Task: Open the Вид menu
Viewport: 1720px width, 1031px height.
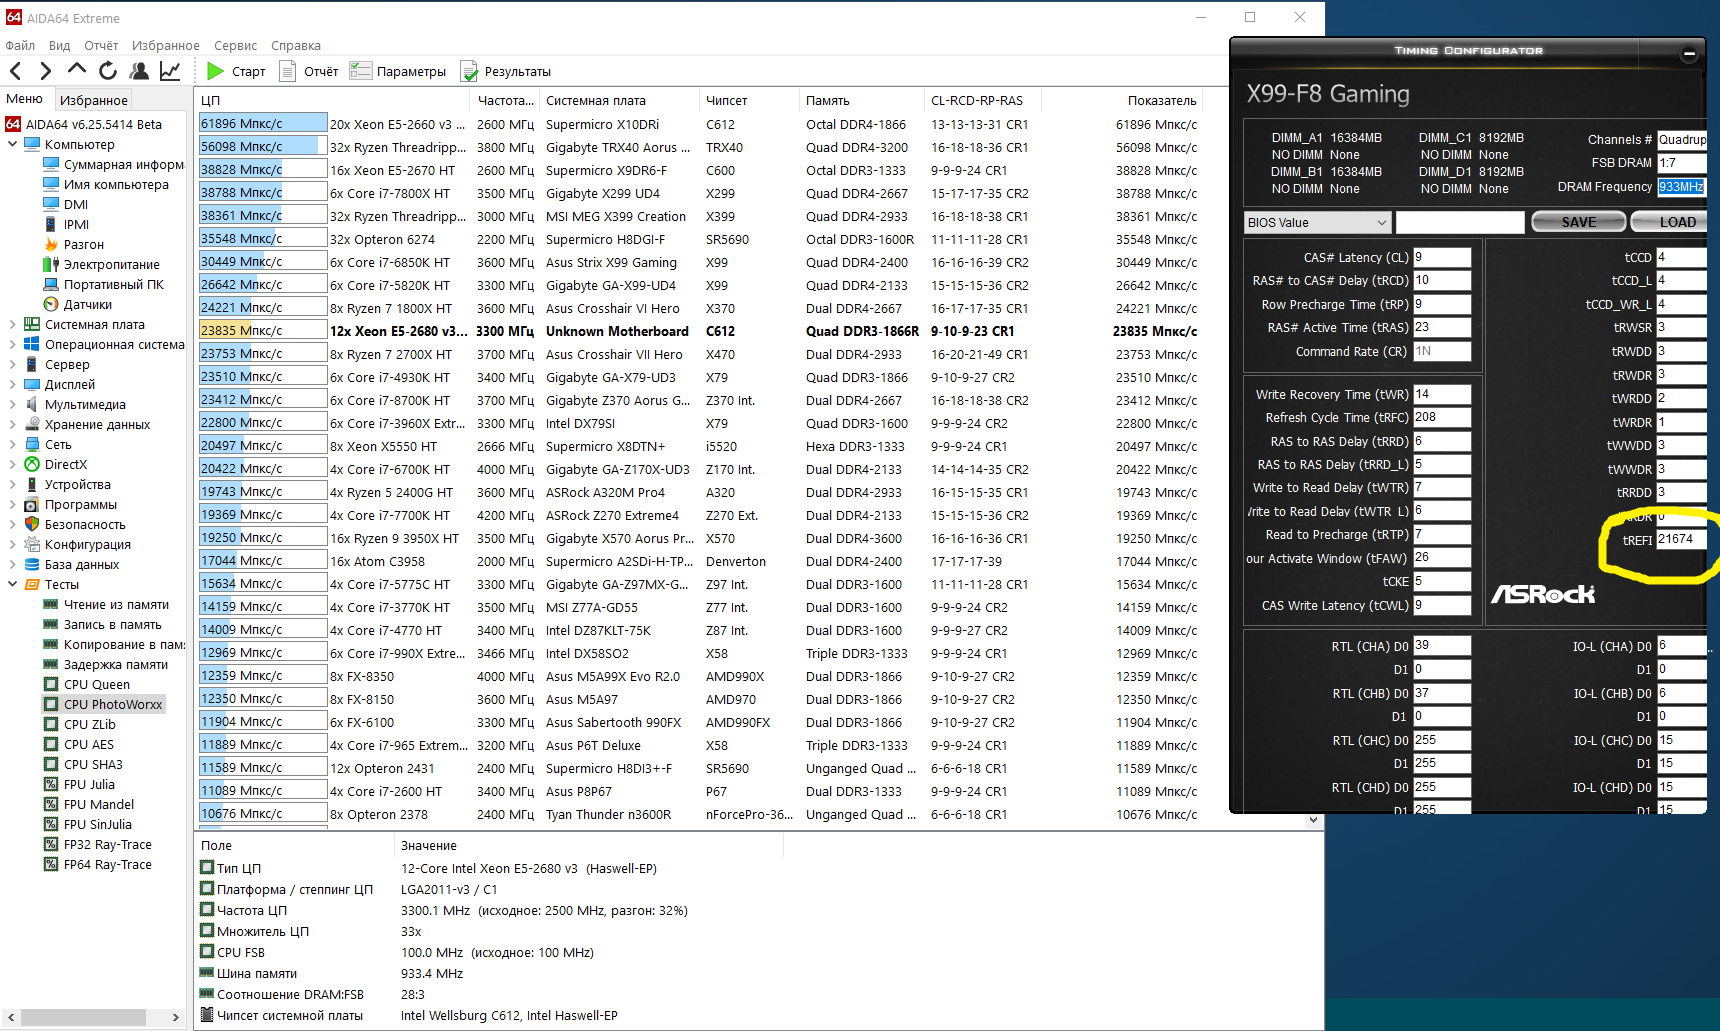Action: [x=59, y=45]
